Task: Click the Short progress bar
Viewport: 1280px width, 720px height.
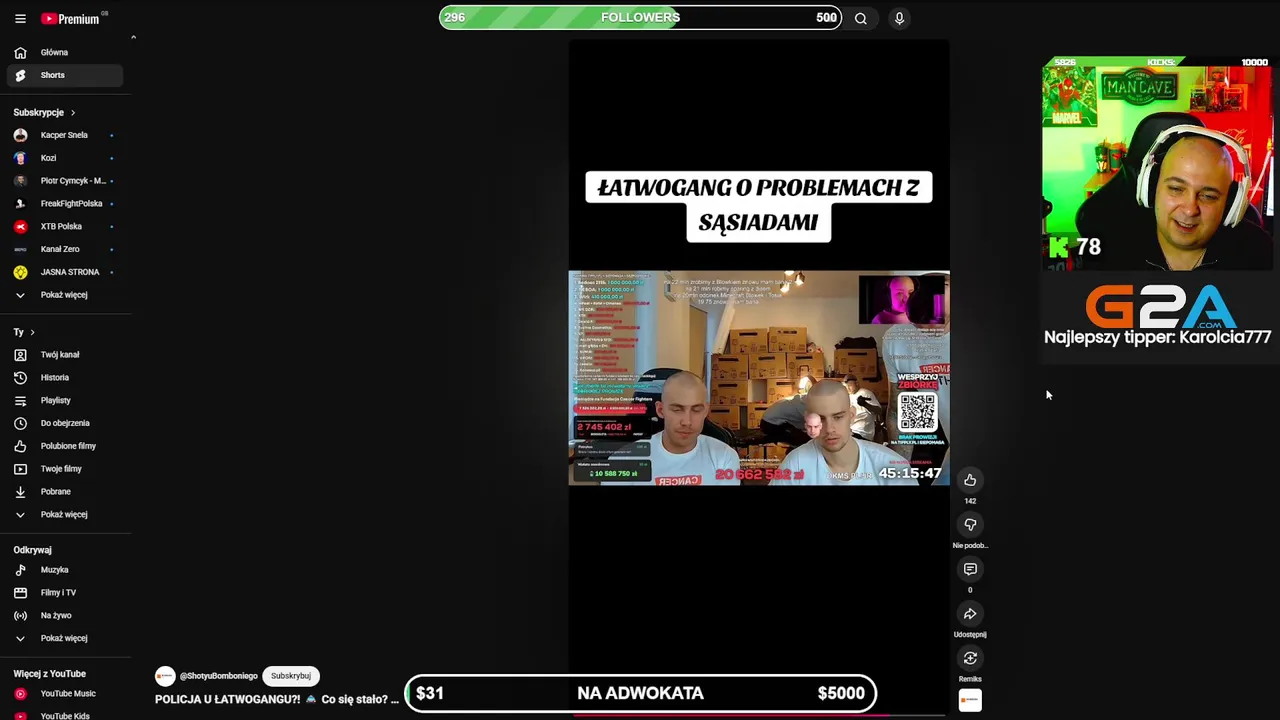Action: pyautogui.click(x=759, y=716)
